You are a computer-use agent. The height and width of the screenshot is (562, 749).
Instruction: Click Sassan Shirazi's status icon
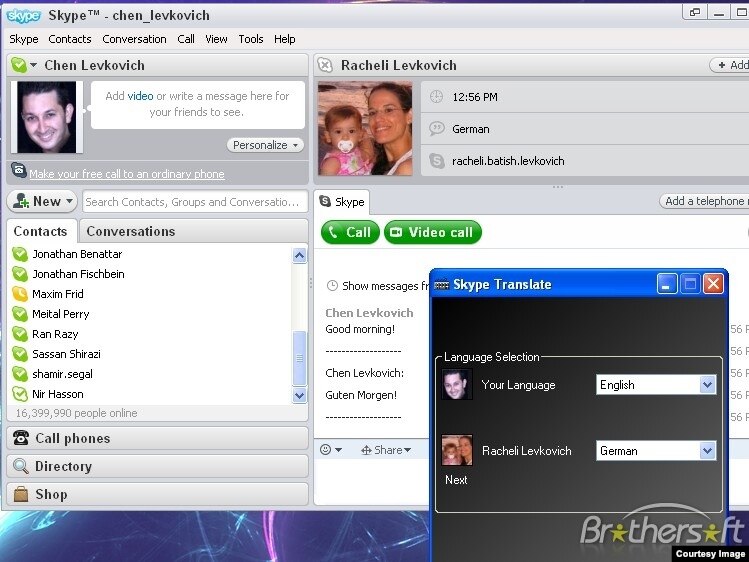20,354
